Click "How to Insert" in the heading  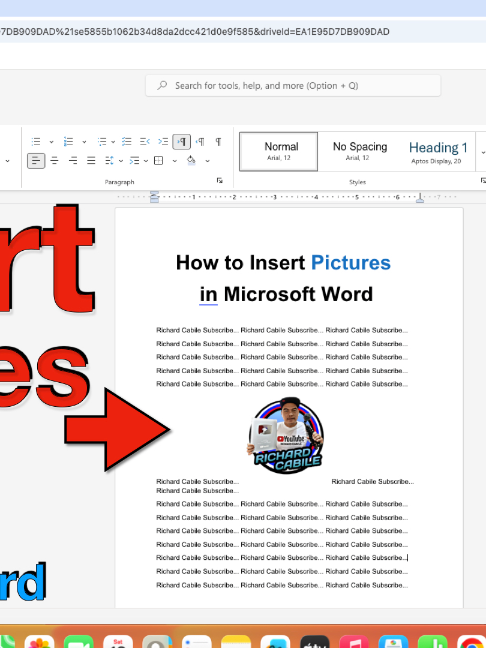(x=241, y=263)
